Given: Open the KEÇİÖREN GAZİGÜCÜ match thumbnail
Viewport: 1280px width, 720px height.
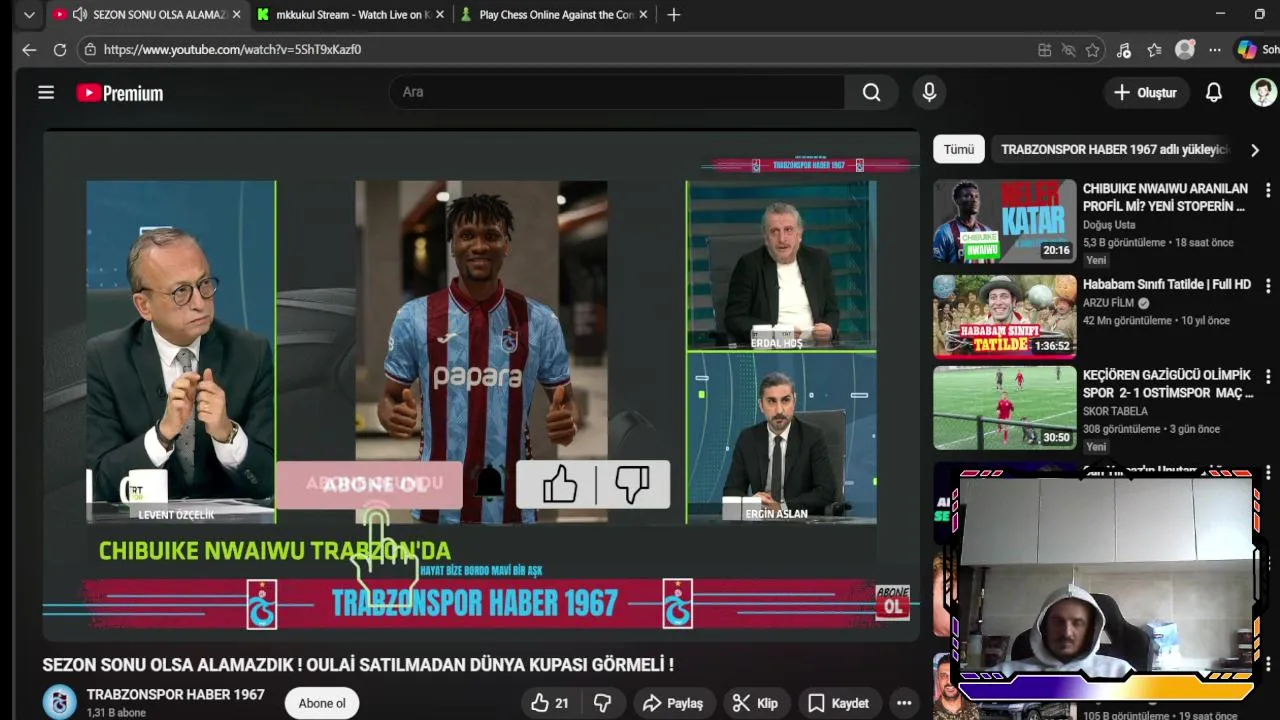Looking at the screenshot, I should point(1005,408).
